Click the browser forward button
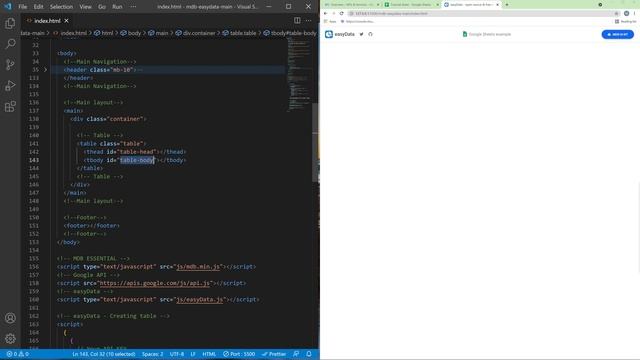This screenshot has width=640, height=360. coord(333,13)
